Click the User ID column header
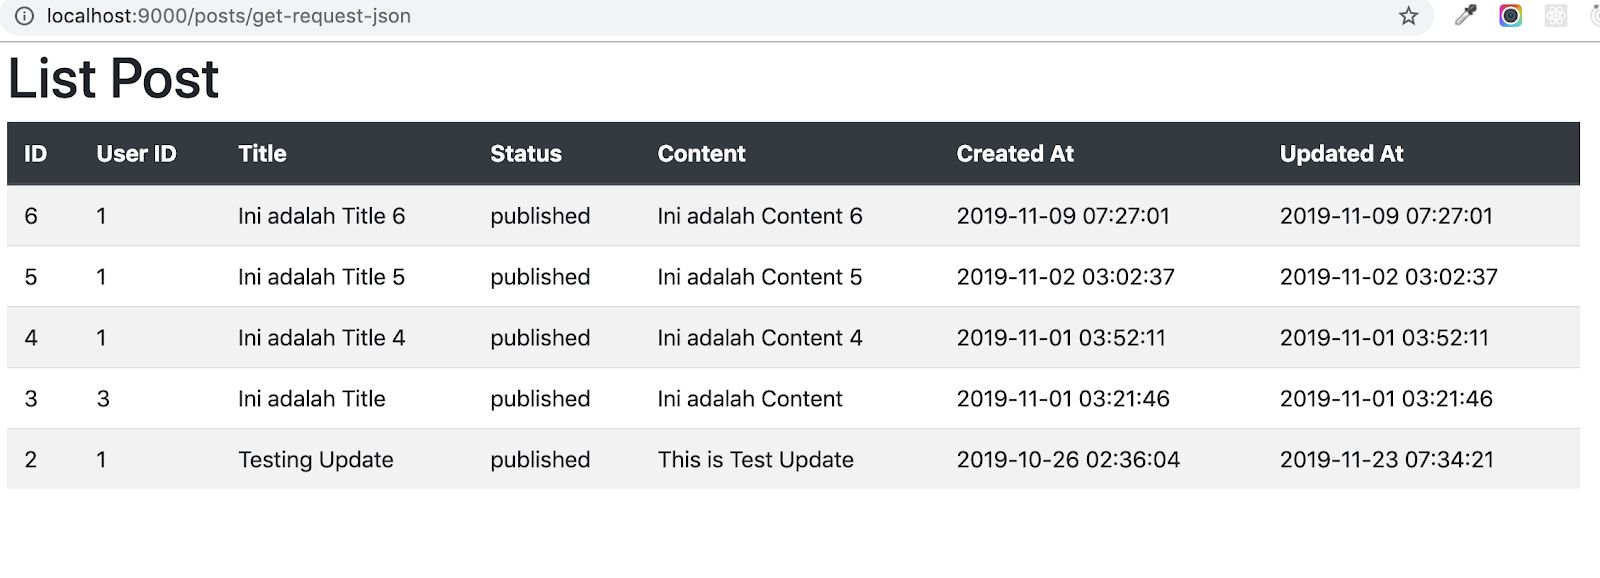Image resolution: width=1600 pixels, height=578 pixels. (135, 154)
